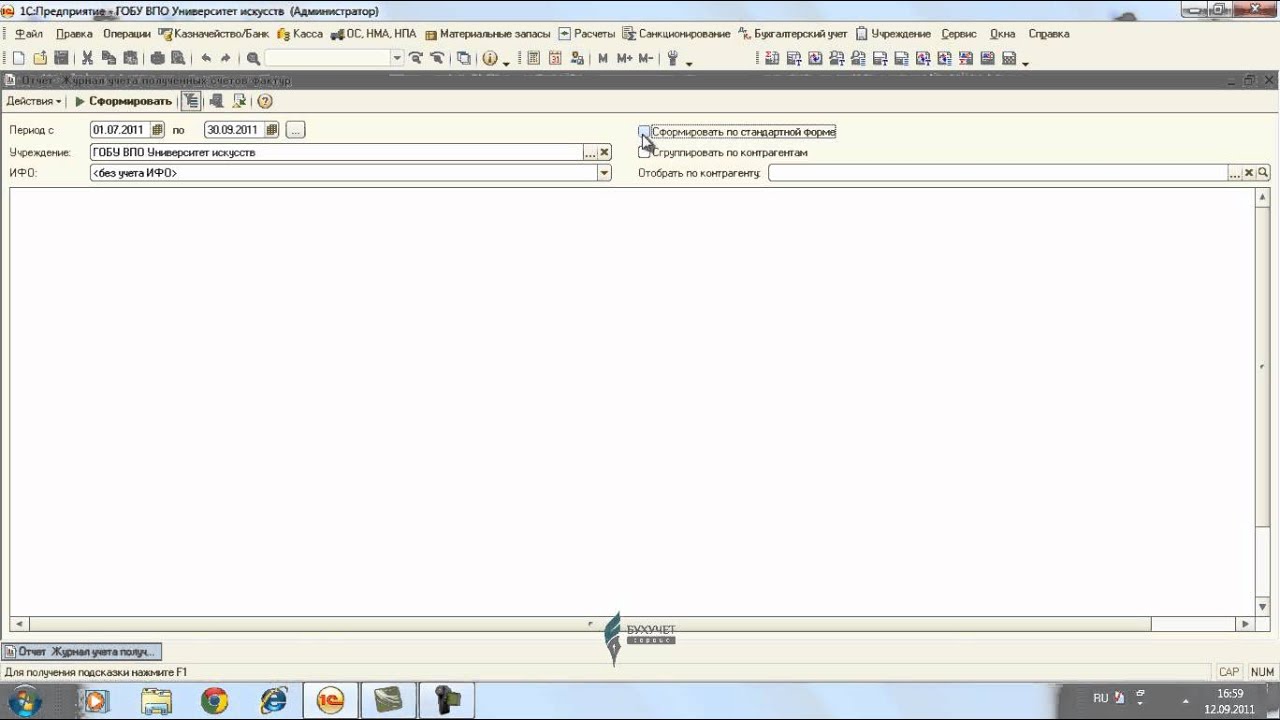1280x720 pixels.
Task: Open the Правка menu
Action: point(74,34)
